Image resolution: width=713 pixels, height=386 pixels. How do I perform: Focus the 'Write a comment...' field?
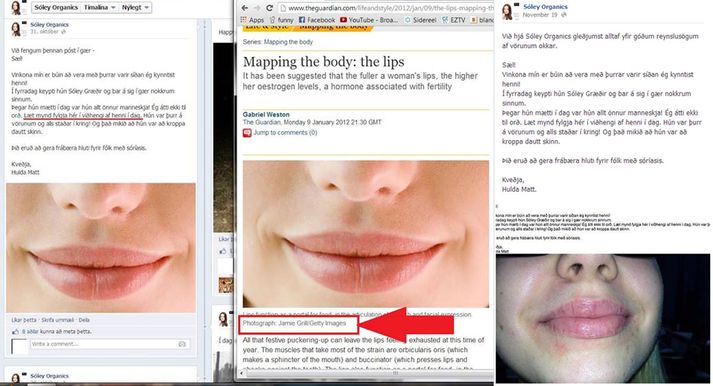pos(109,344)
